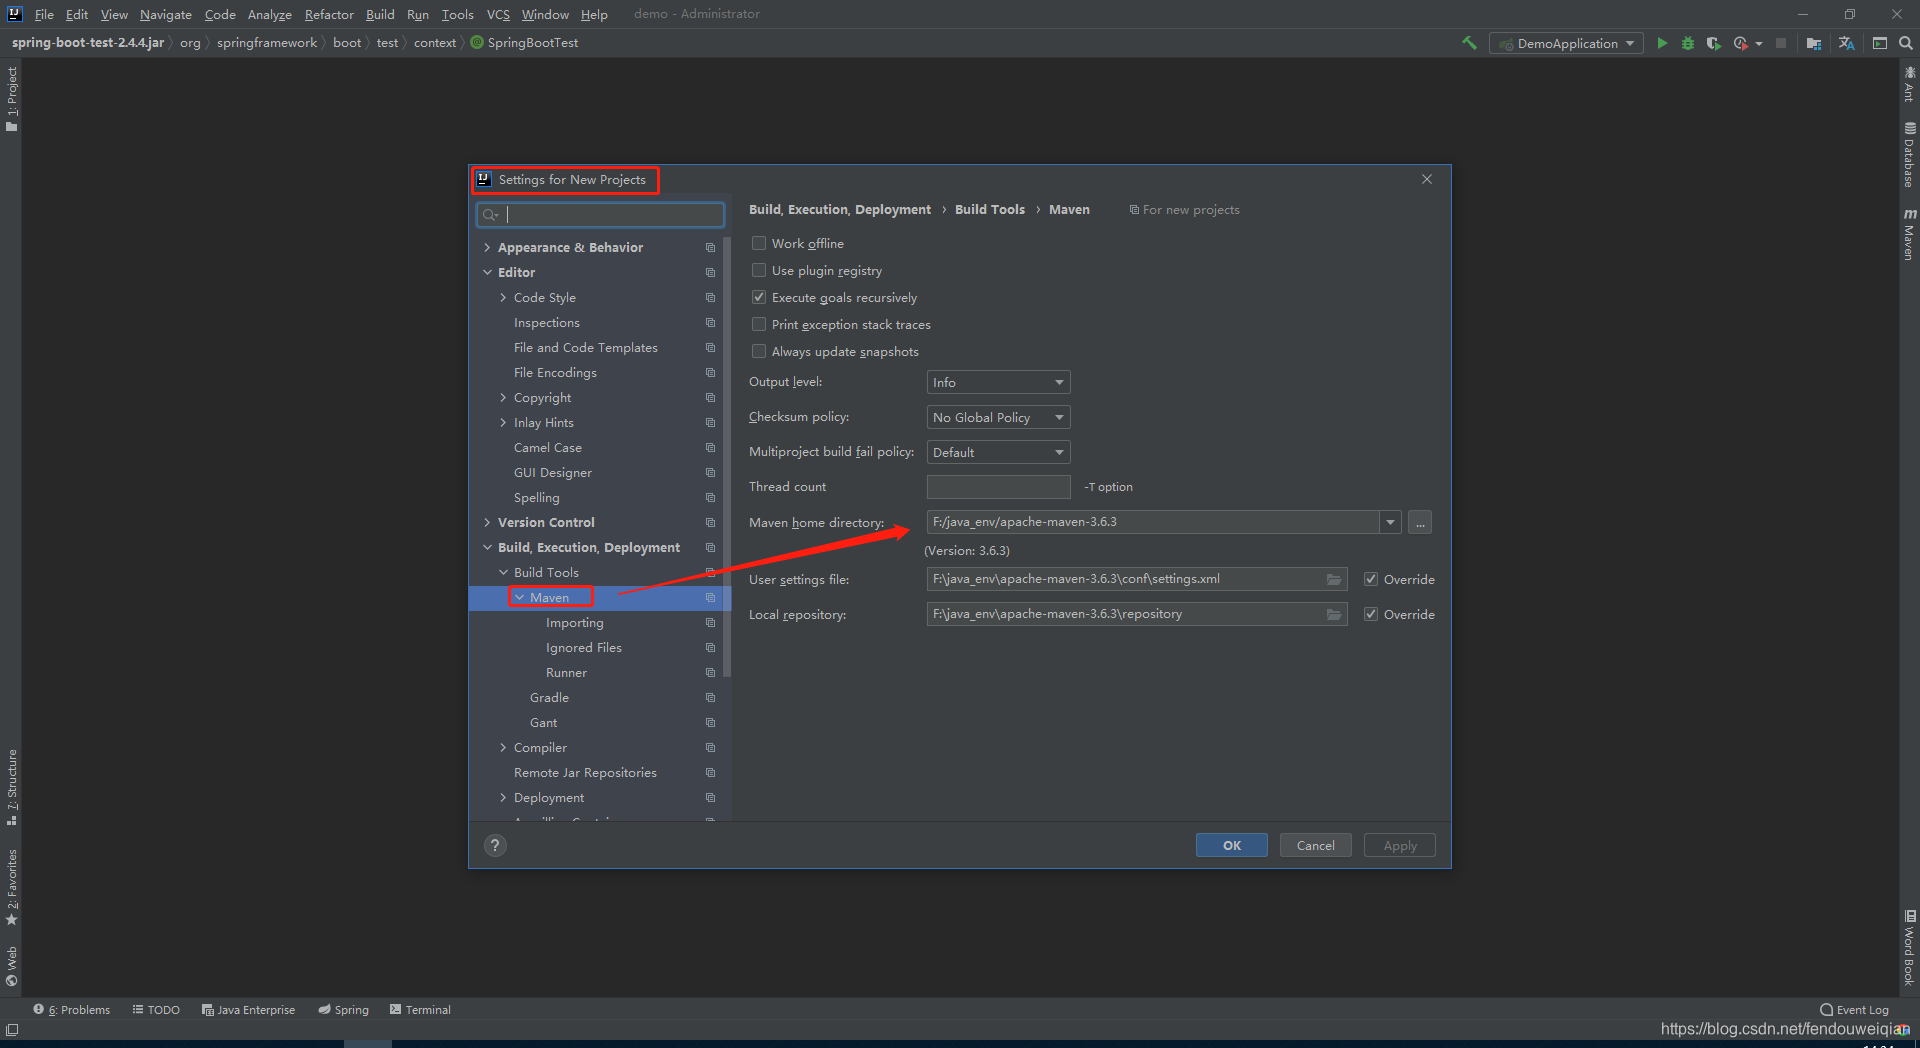Open the Java Enterprise tool window
Image resolution: width=1920 pixels, height=1048 pixels.
click(248, 1010)
